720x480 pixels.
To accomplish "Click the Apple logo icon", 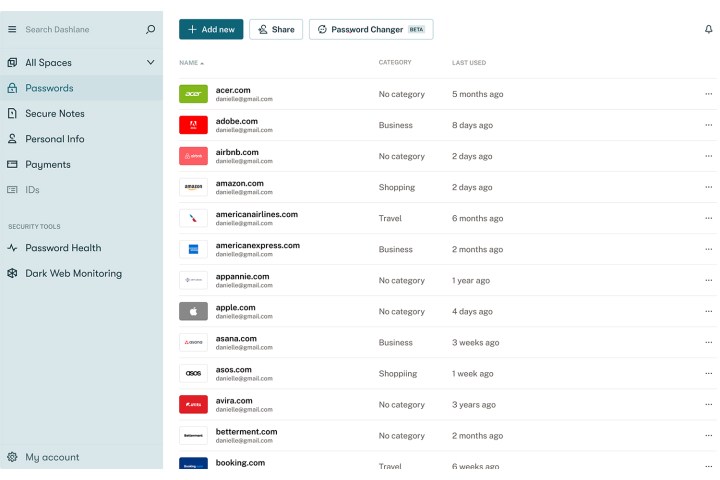I will pyautogui.click(x=193, y=311).
